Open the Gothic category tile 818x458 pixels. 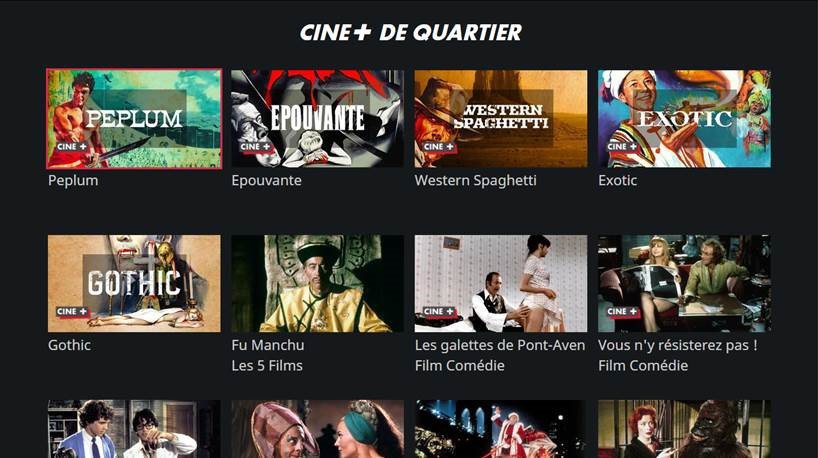[134, 283]
